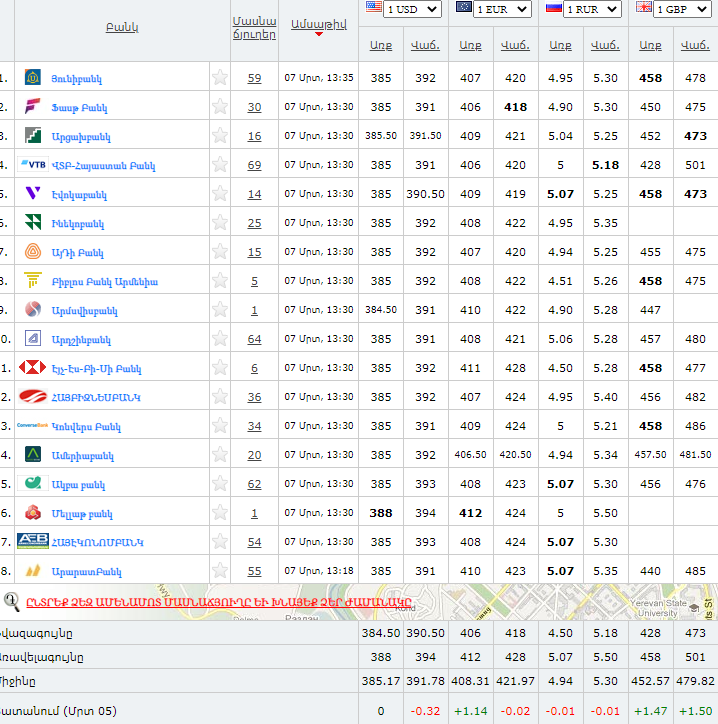The width and height of the screenshot is (718, 724).
Task: Open the Byblos Bank Armenia link
Action: coord(105,281)
